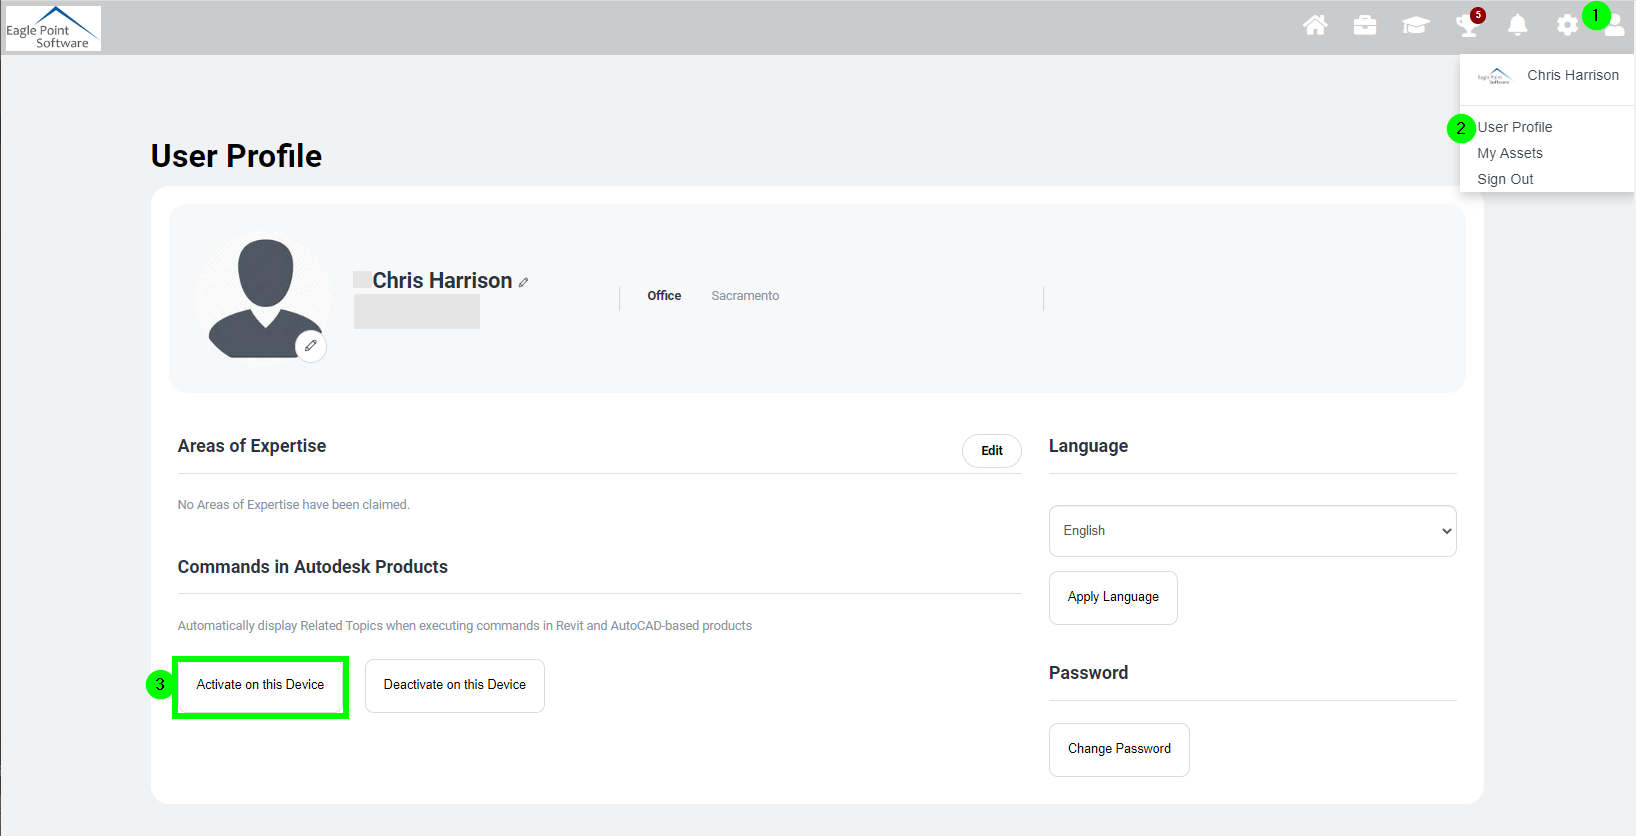Open the trophy achievements icon
This screenshot has width=1636, height=836.
[x=1467, y=26]
